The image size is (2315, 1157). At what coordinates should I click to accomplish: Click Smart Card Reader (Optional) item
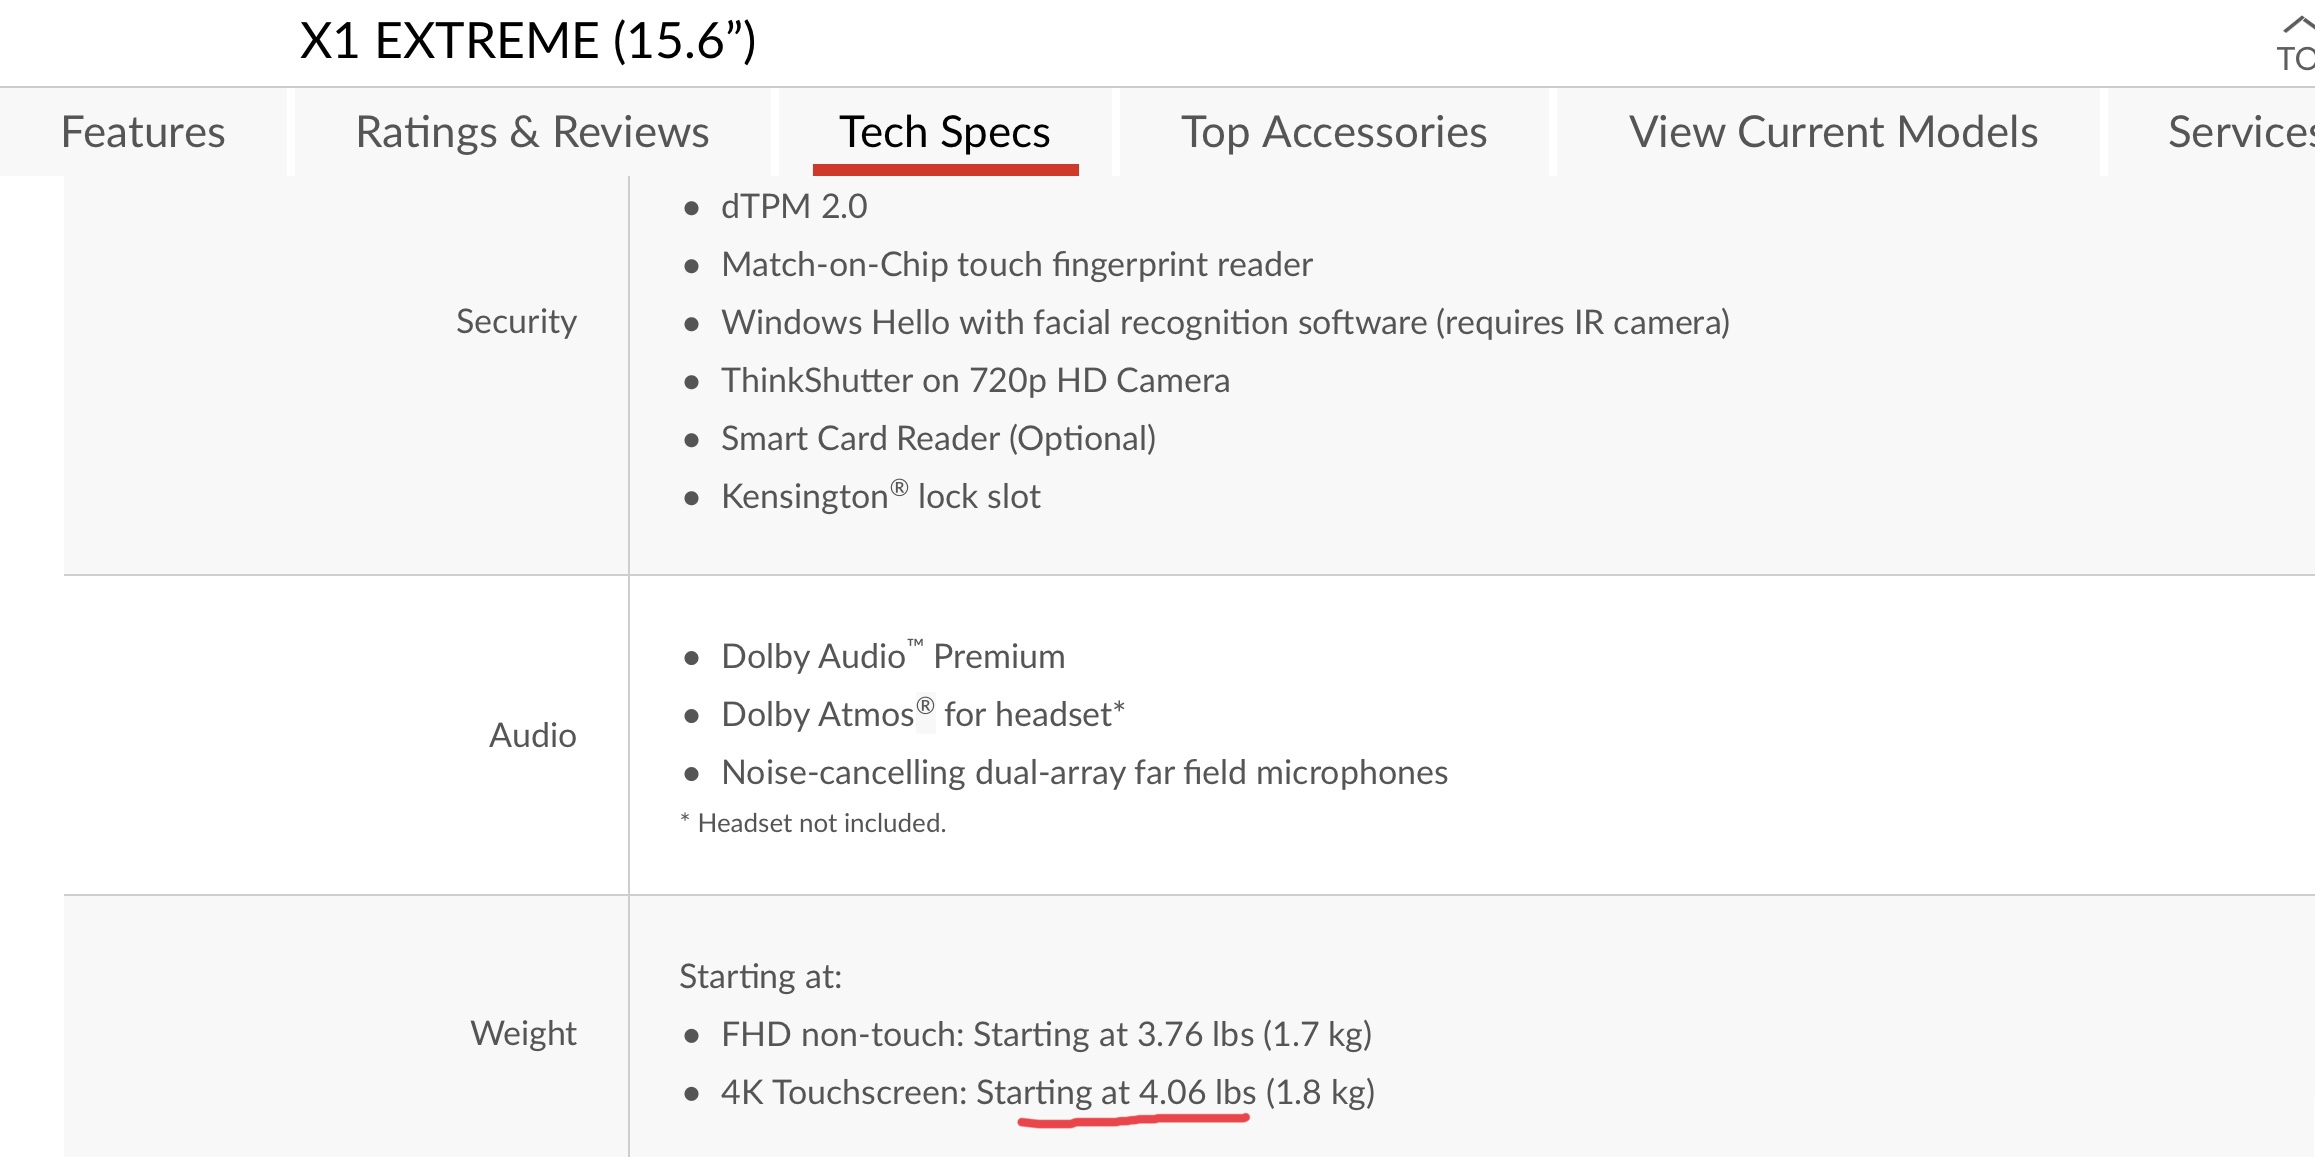pos(938,439)
